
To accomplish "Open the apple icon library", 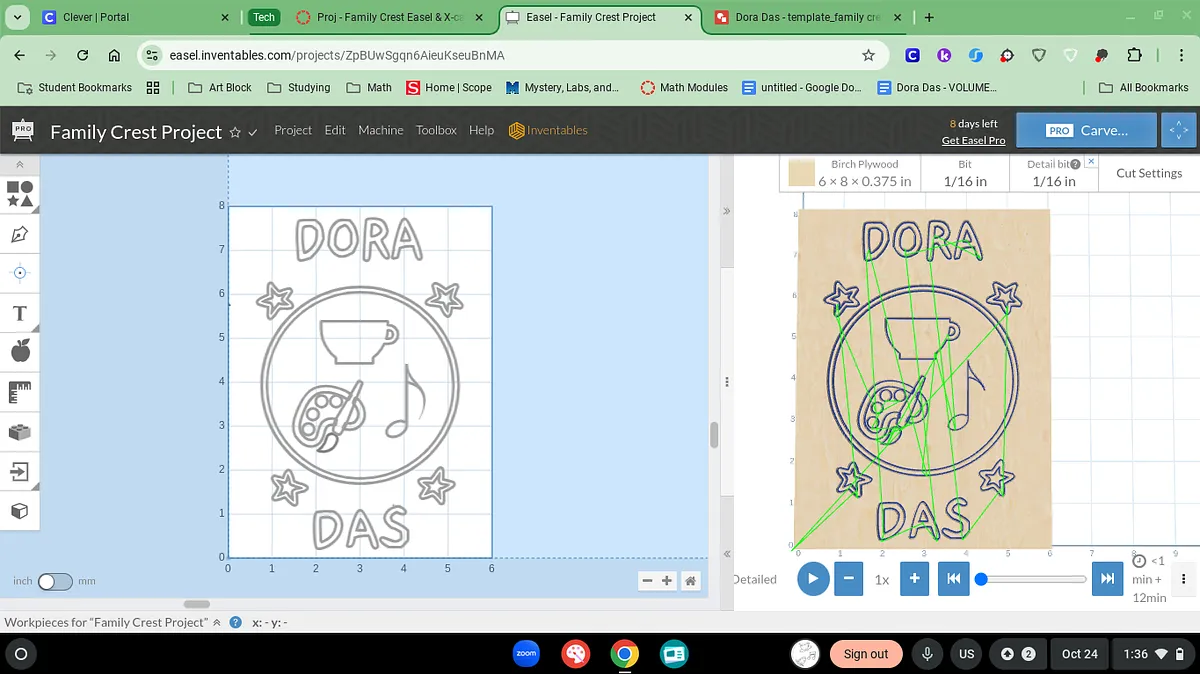I will coord(20,351).
